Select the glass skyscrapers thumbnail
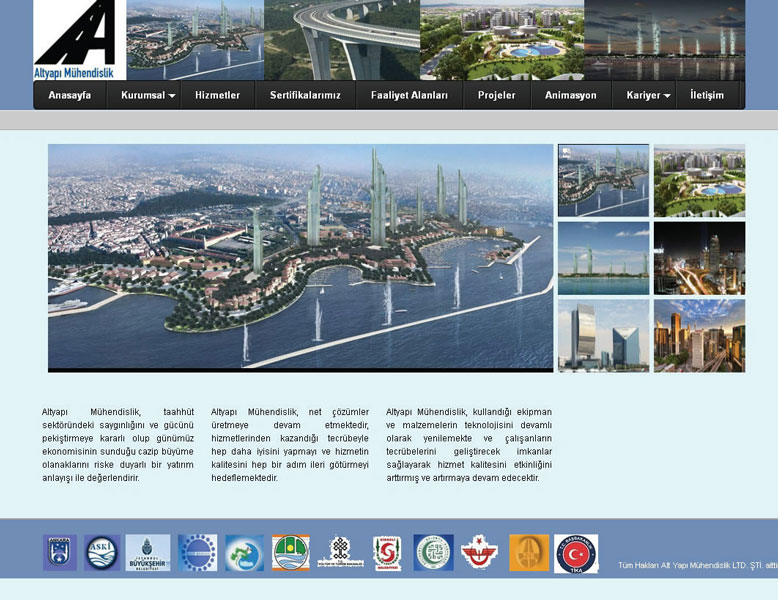Screen dimensions: 778x600 click(603, 335)
